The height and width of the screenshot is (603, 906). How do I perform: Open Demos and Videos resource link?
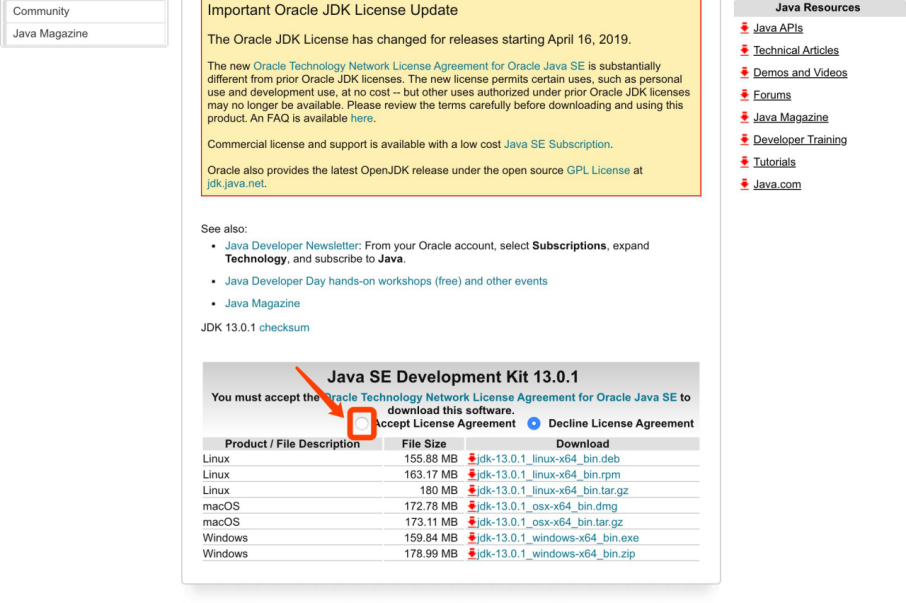[x=800, y=72]
